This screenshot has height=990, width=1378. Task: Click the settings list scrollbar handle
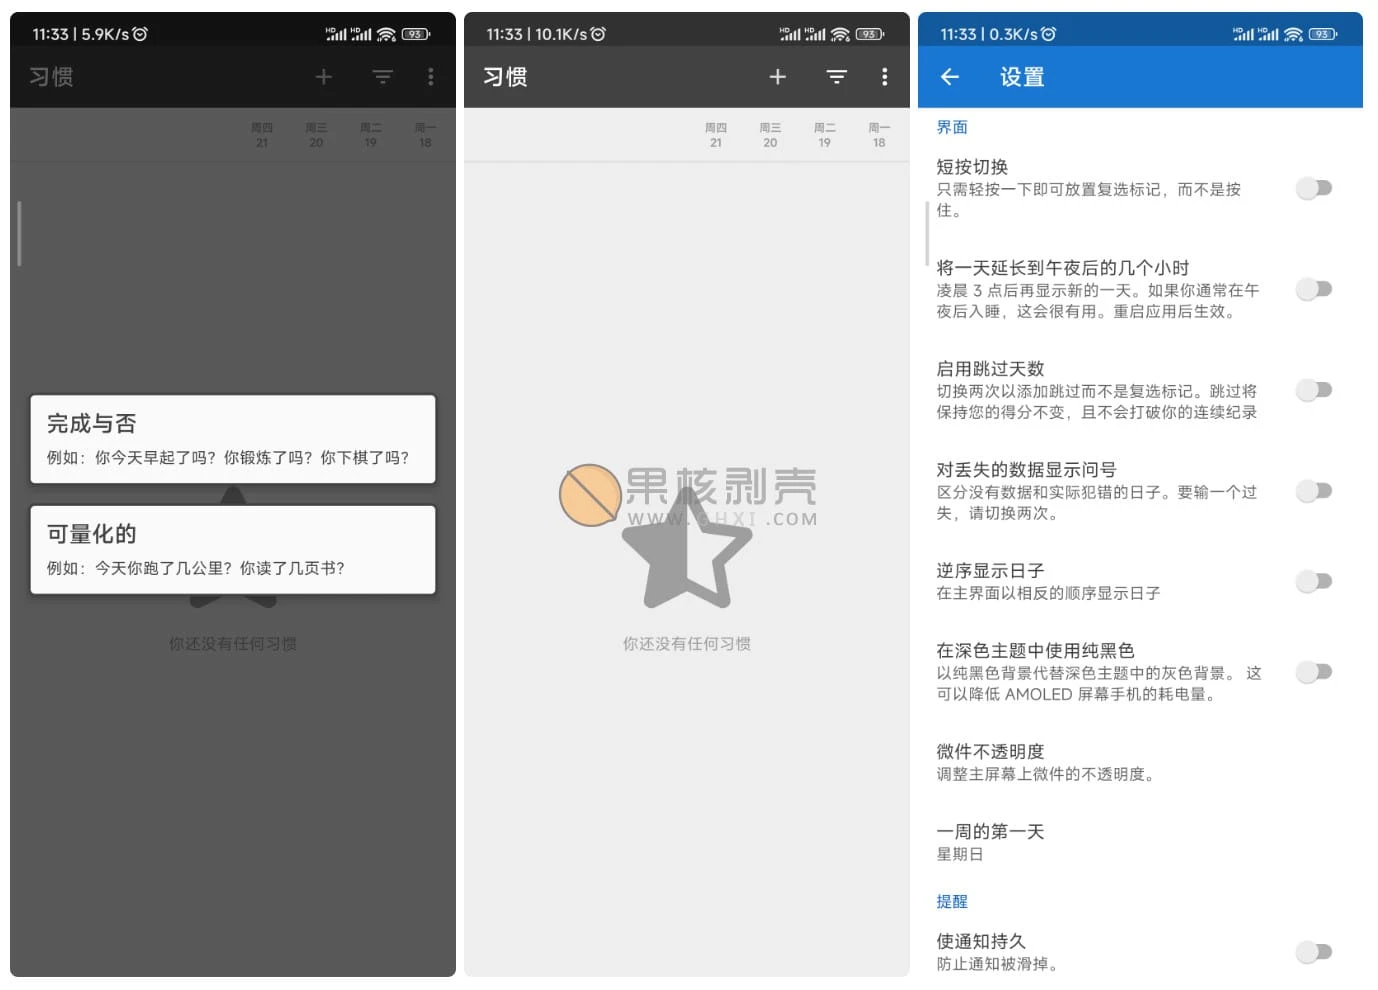tap(927, 232)
